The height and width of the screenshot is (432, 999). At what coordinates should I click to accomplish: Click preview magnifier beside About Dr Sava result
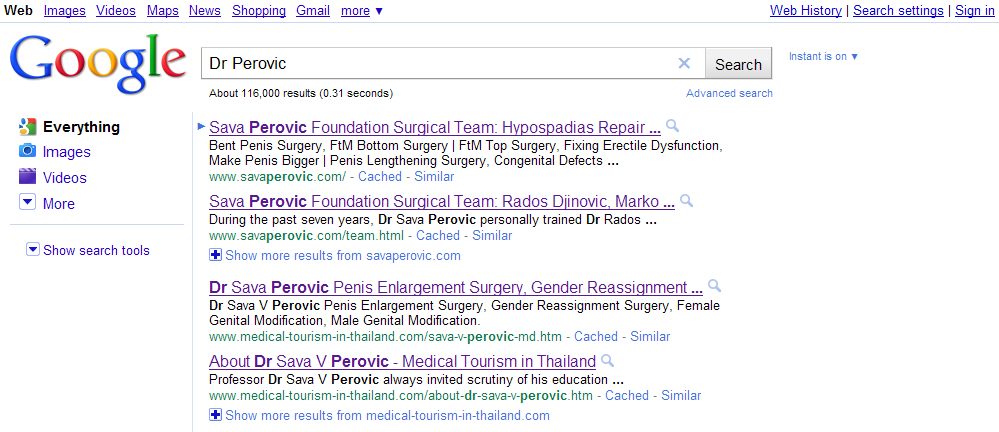pyautogui.click(x=608, y=361)
